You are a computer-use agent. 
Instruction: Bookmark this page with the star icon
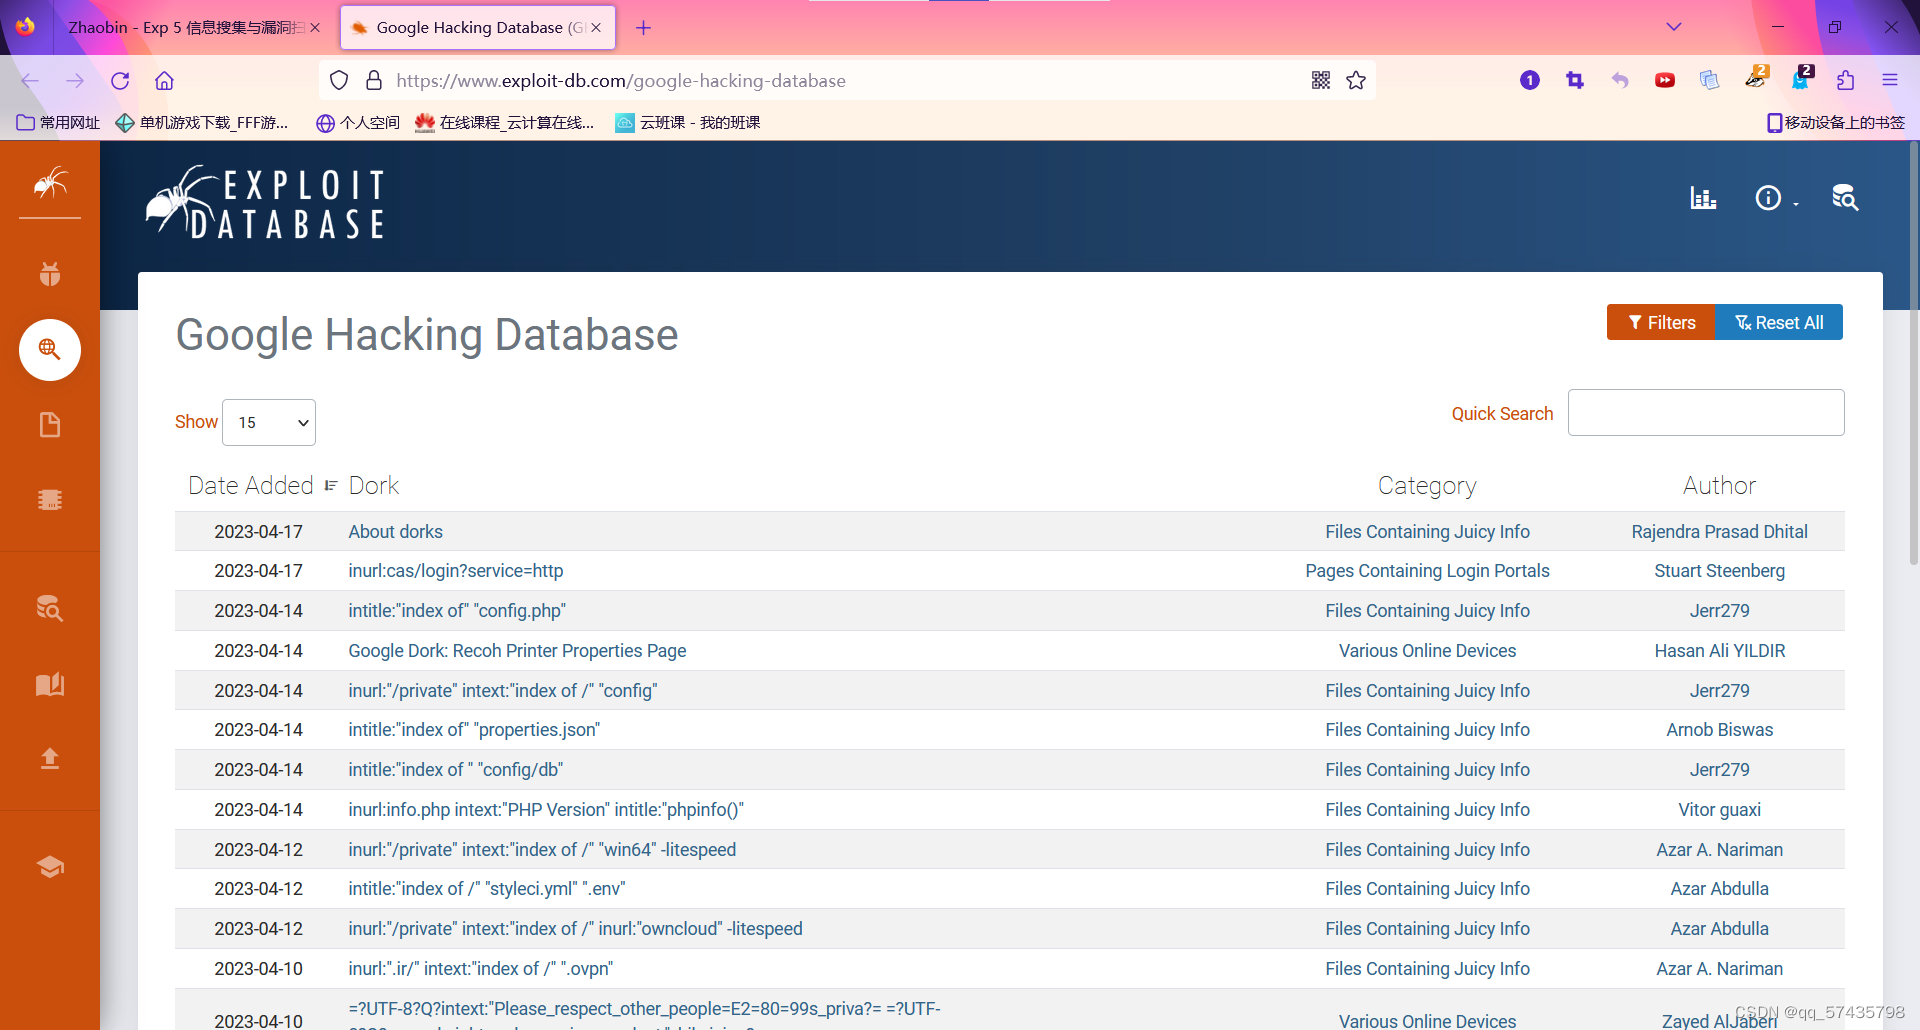click(1356, 81)
